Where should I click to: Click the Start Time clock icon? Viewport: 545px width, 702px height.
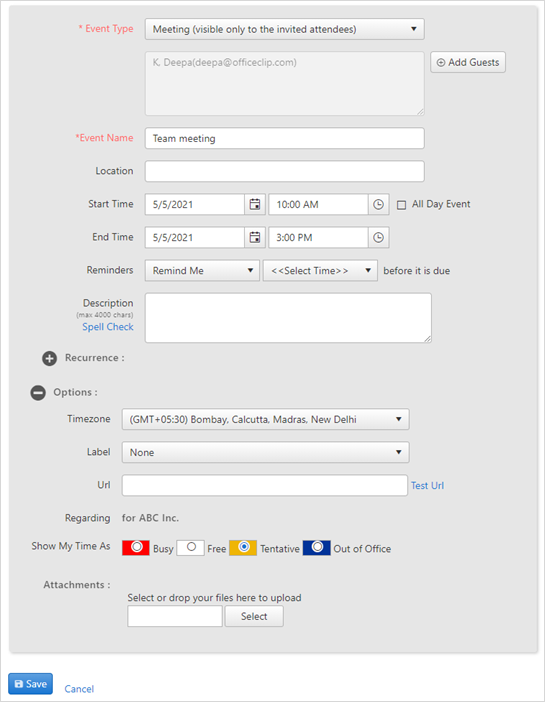click(378, 205)
